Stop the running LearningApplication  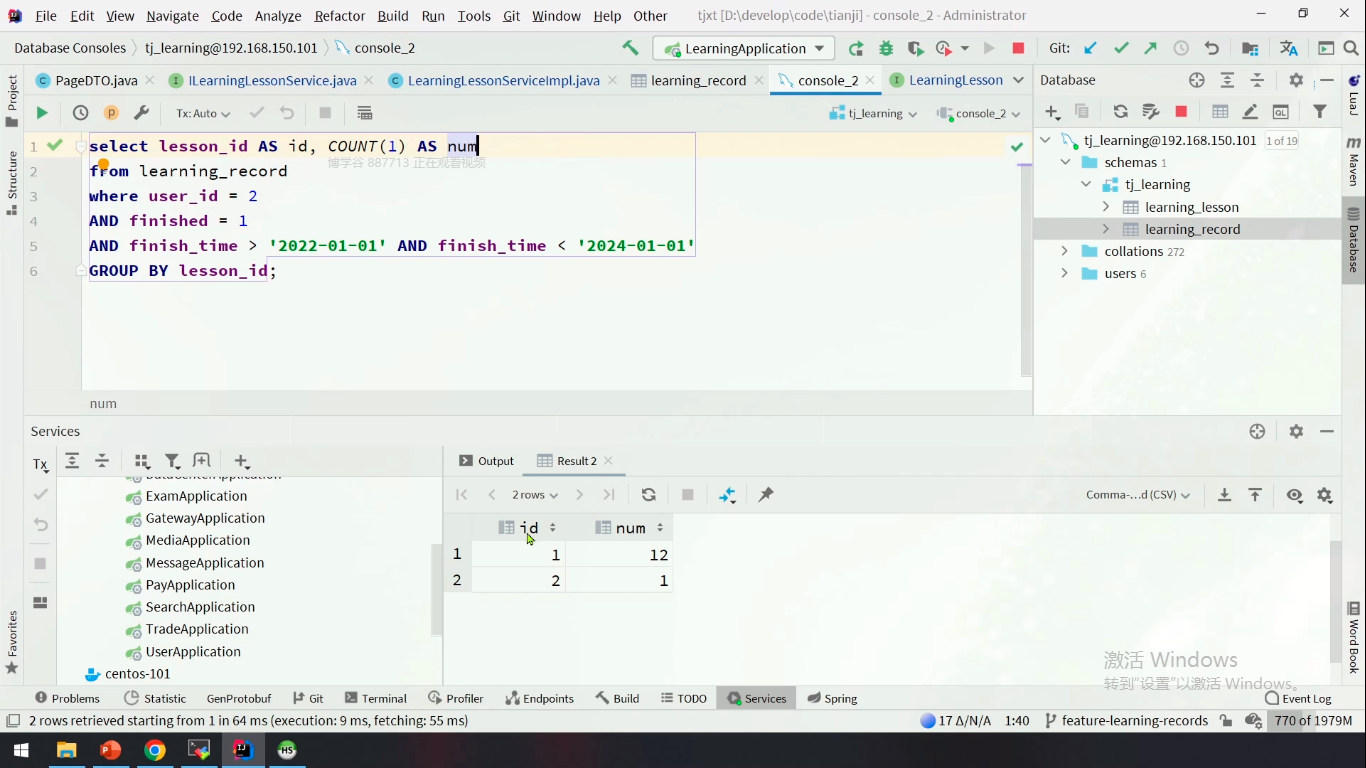(x=1018, y=48)
